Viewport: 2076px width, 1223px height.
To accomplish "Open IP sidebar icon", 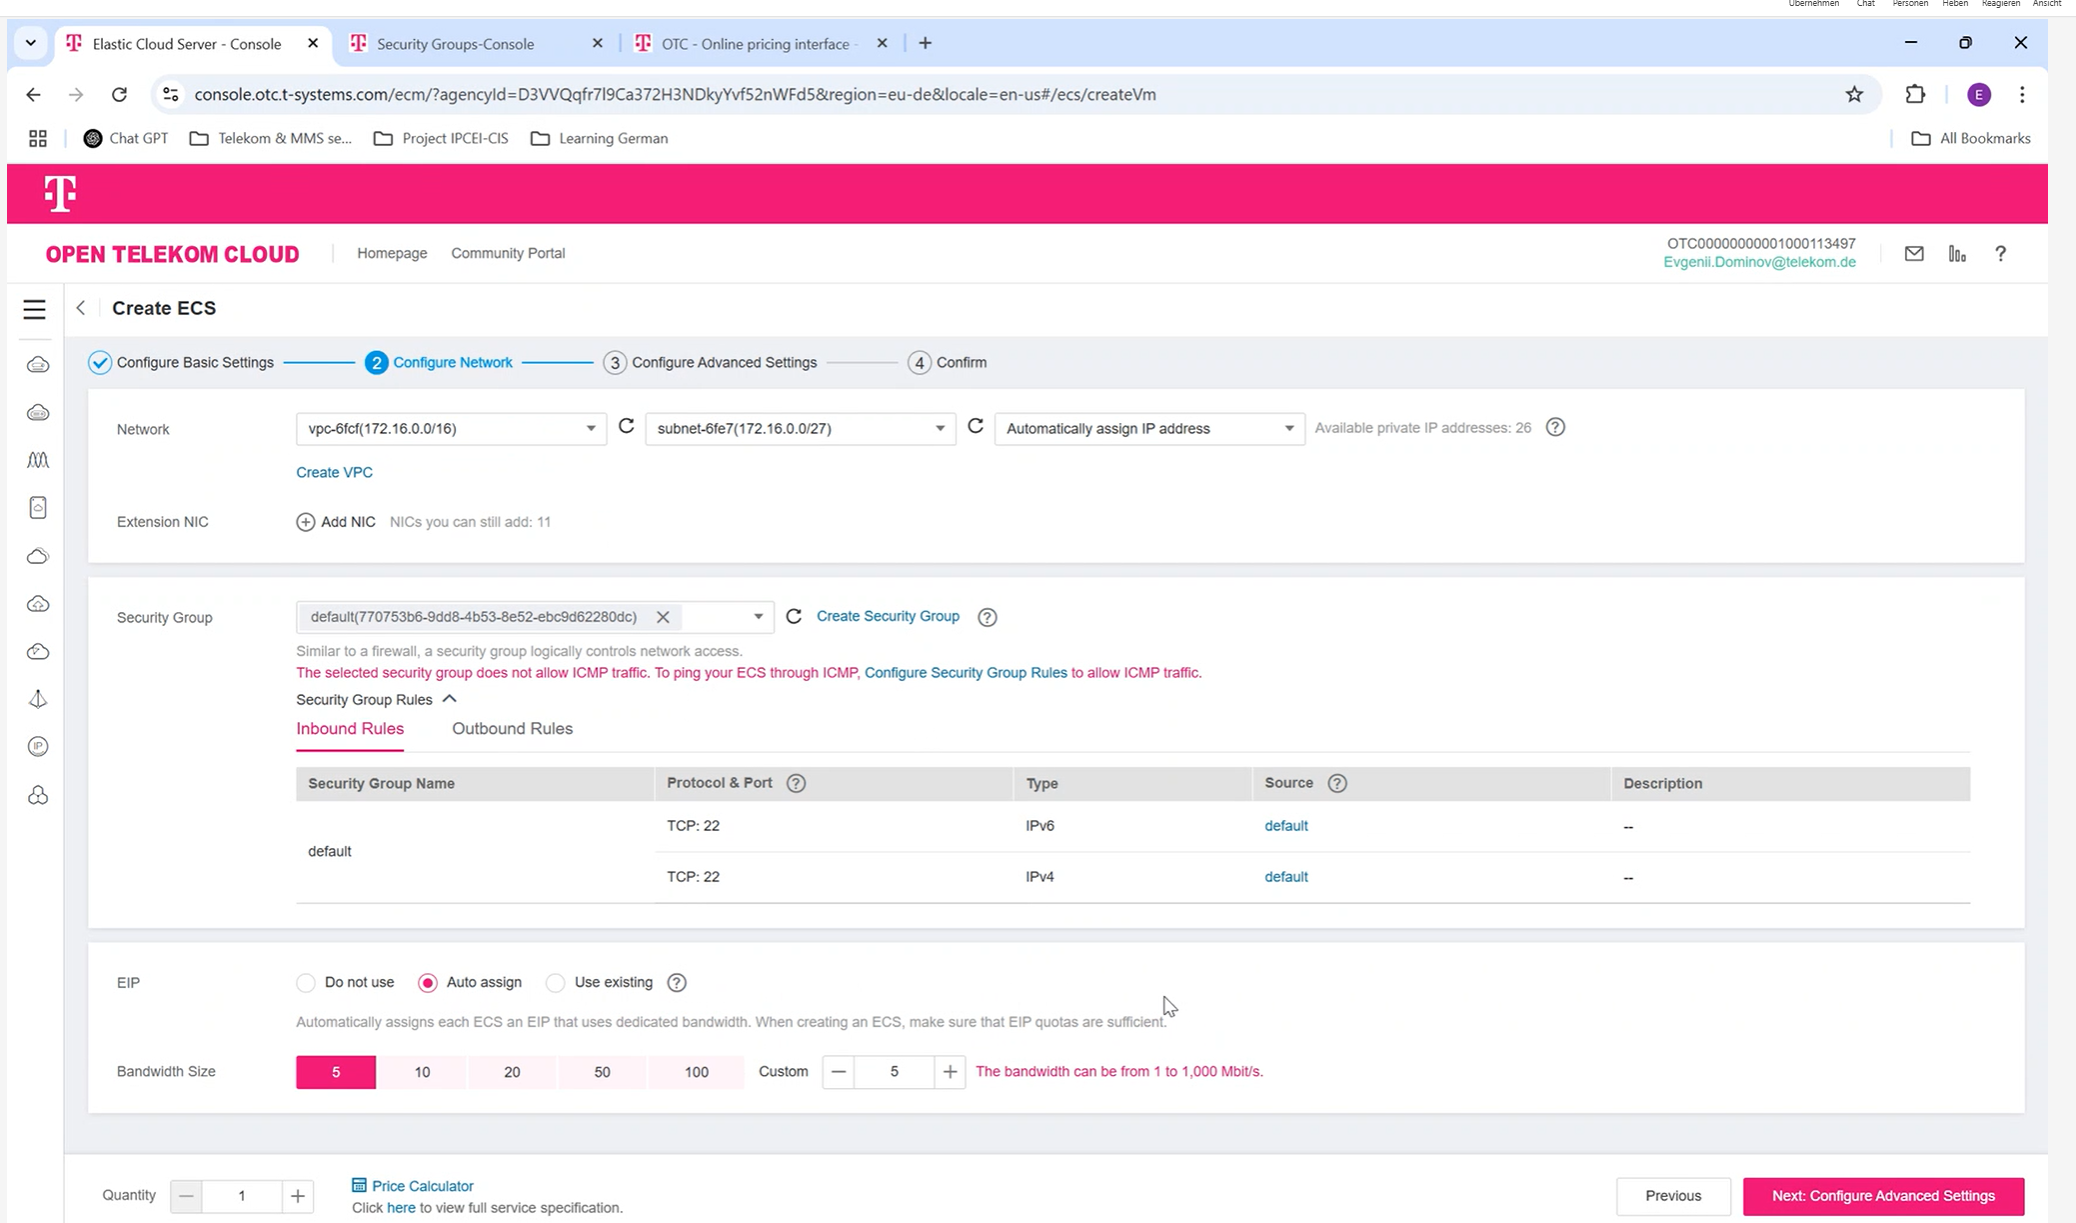I will pyautogui.click(x=38, y=747).
